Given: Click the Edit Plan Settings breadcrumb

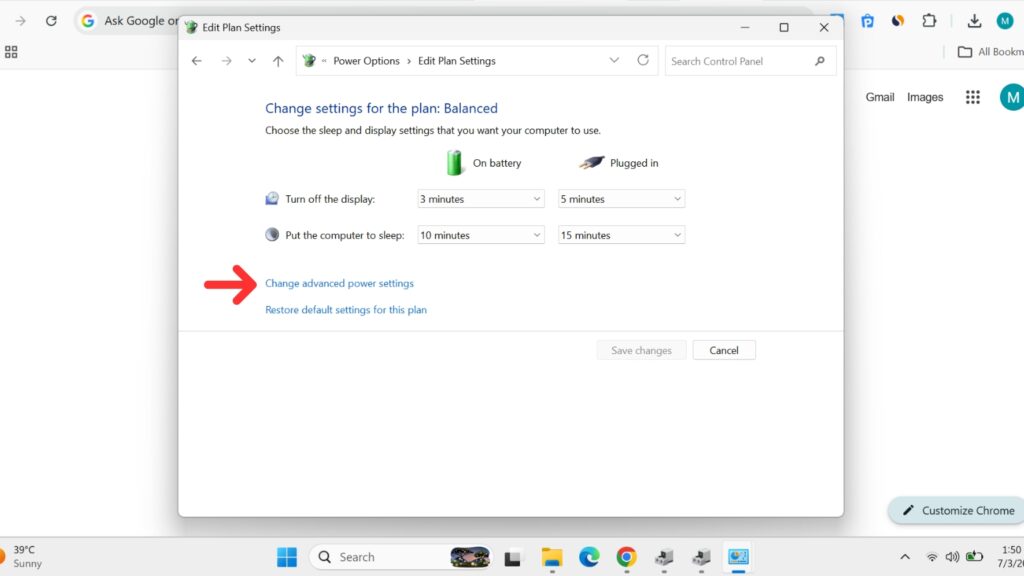Looking at the screenshot, I should 456,61.
